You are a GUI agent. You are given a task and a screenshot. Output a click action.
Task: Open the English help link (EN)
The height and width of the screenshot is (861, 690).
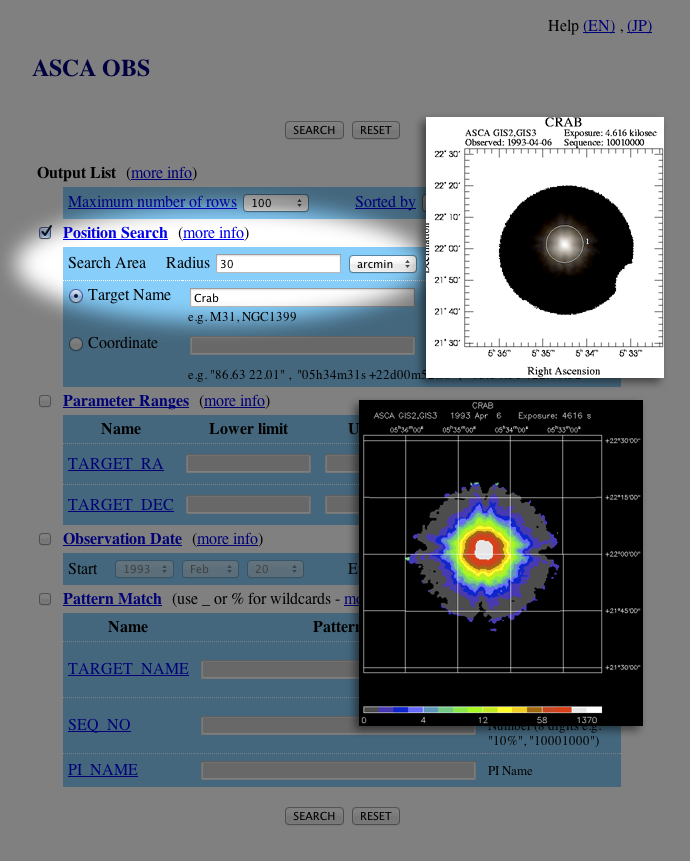(x=599, y=26)
